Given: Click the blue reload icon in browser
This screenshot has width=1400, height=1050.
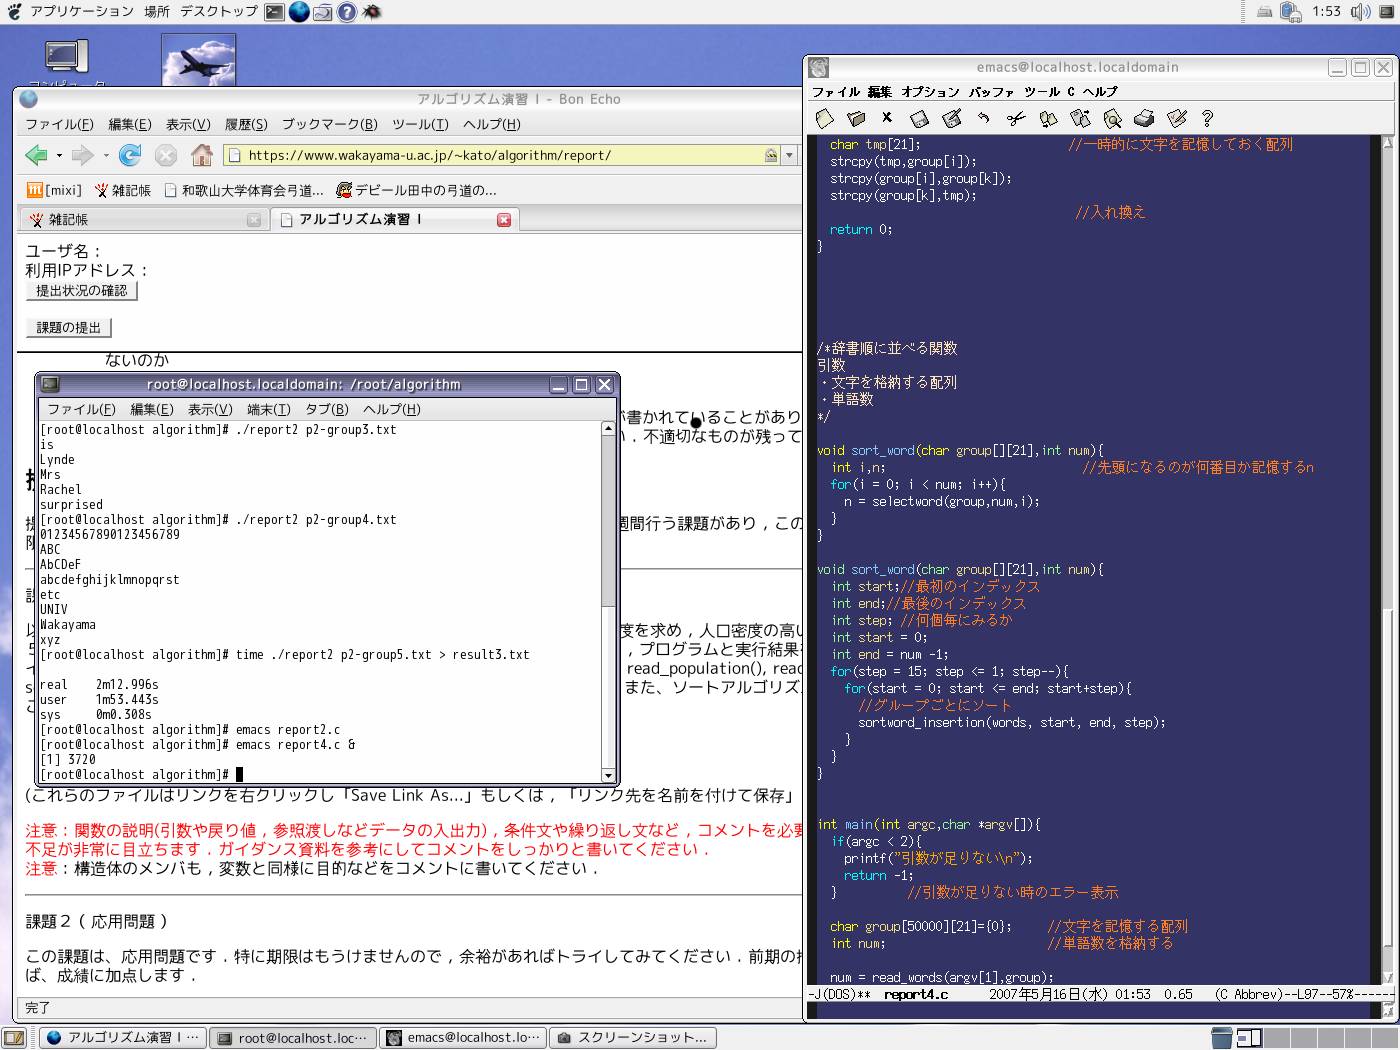Looking at the screenshot, I should [130, 155].
